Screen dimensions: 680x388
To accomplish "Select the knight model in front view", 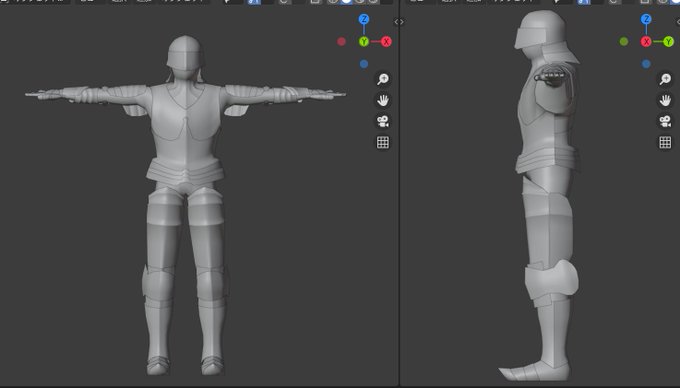I will click(186, 130).
